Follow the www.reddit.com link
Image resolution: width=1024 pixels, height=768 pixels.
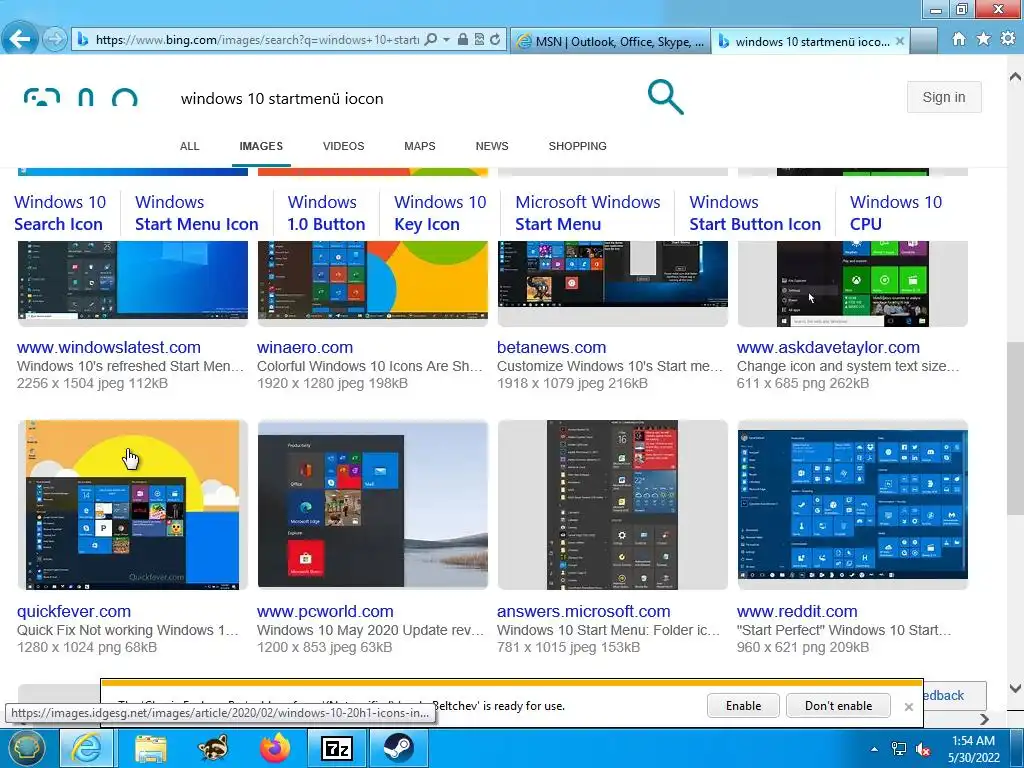click(x=797, y=611)
